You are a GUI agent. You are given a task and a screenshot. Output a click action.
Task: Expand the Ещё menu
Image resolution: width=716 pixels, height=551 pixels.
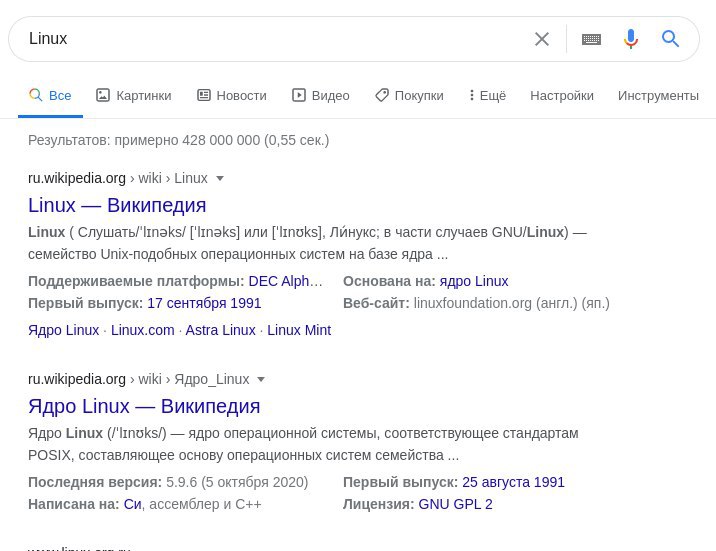tap(488, 95)
